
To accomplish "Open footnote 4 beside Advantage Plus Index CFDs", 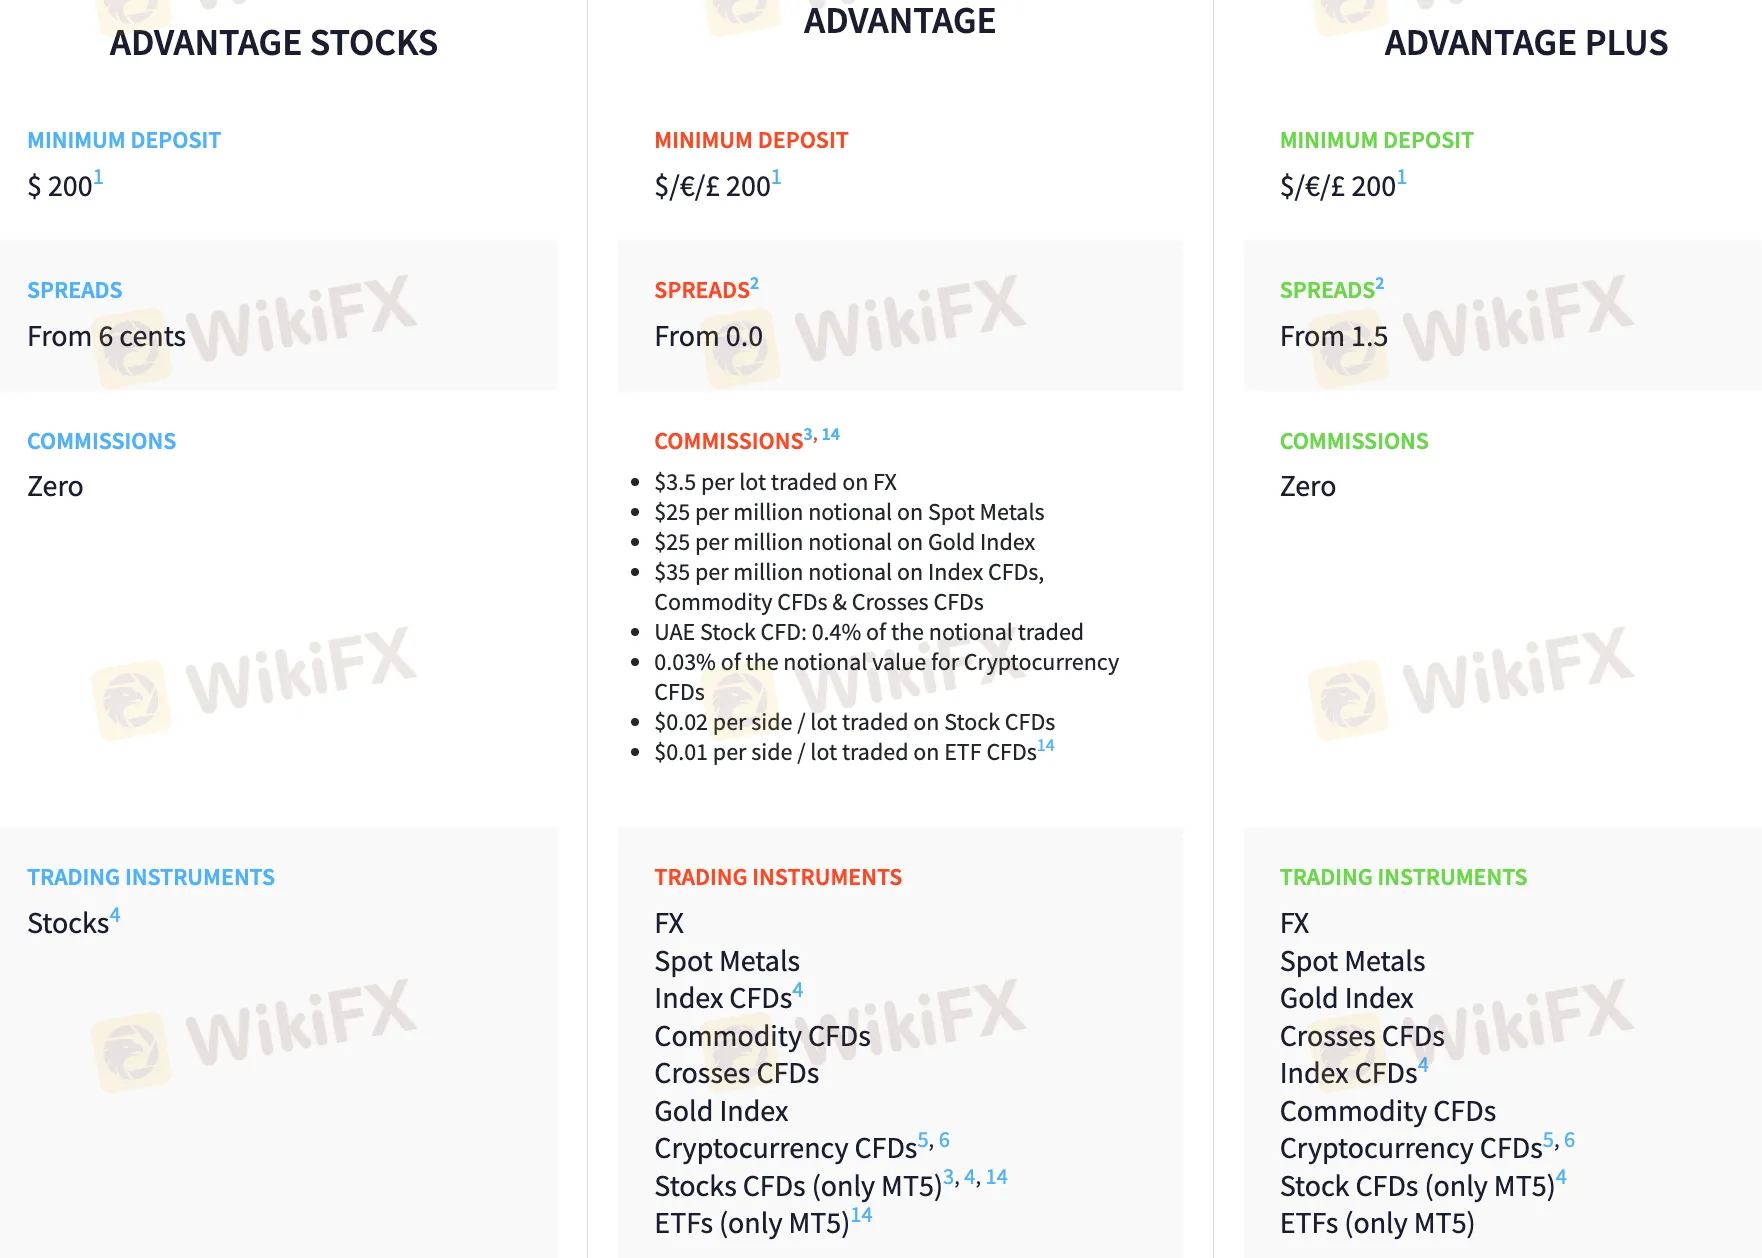I will tap(1423, 1065).
